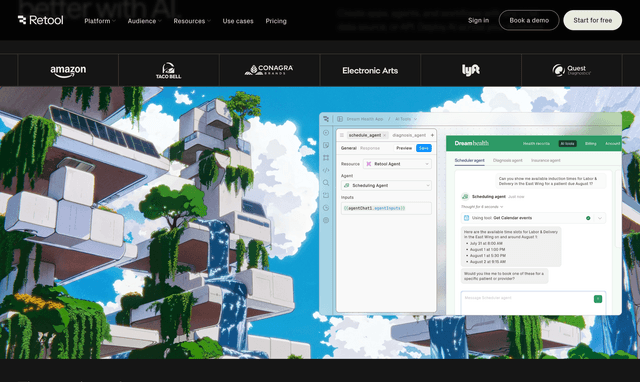This screenshot has height=382, width=640.
Task: Click the bottom circular icon in editor sidebar
Action: pyautogui.click(x=326, y=220)
